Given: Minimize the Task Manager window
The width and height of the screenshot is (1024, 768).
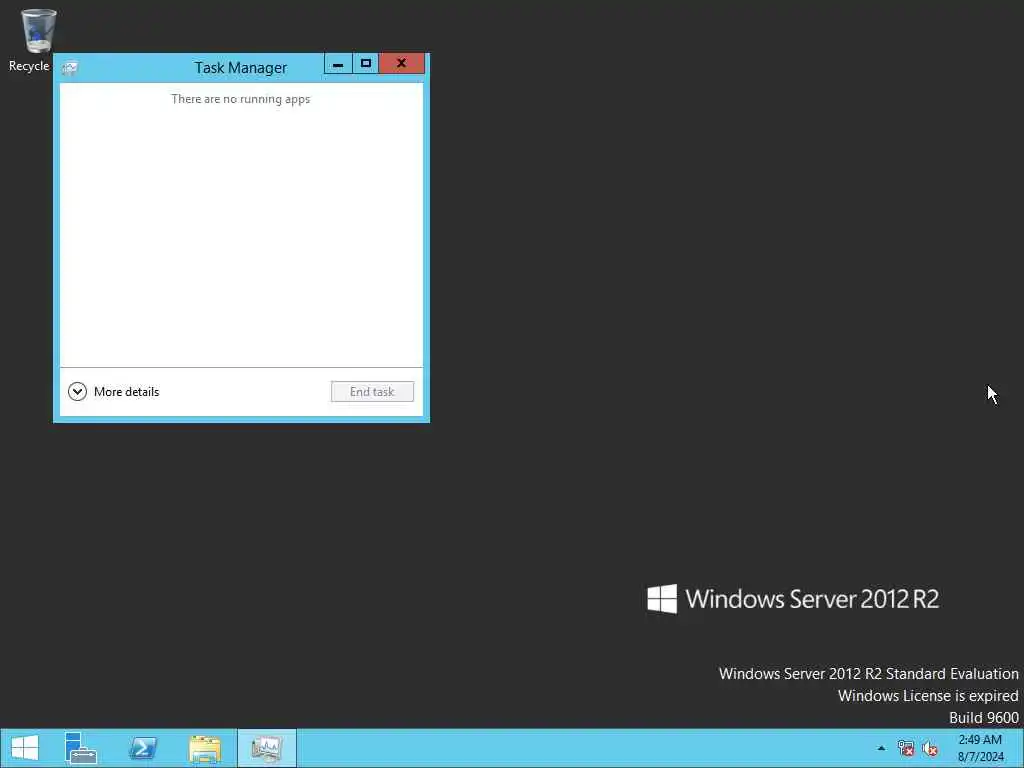Looking at the screenshot, I should 338,64.
